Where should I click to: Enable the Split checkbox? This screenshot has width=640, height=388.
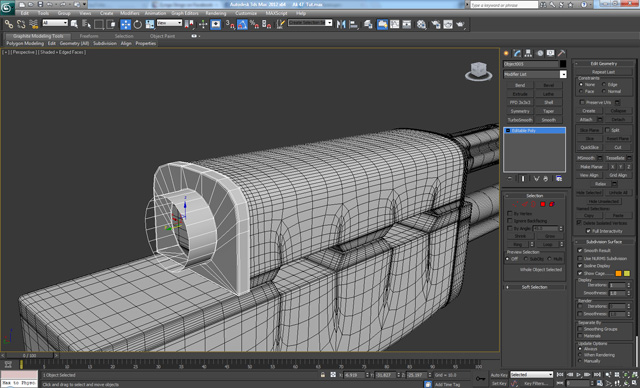(607, 130)
